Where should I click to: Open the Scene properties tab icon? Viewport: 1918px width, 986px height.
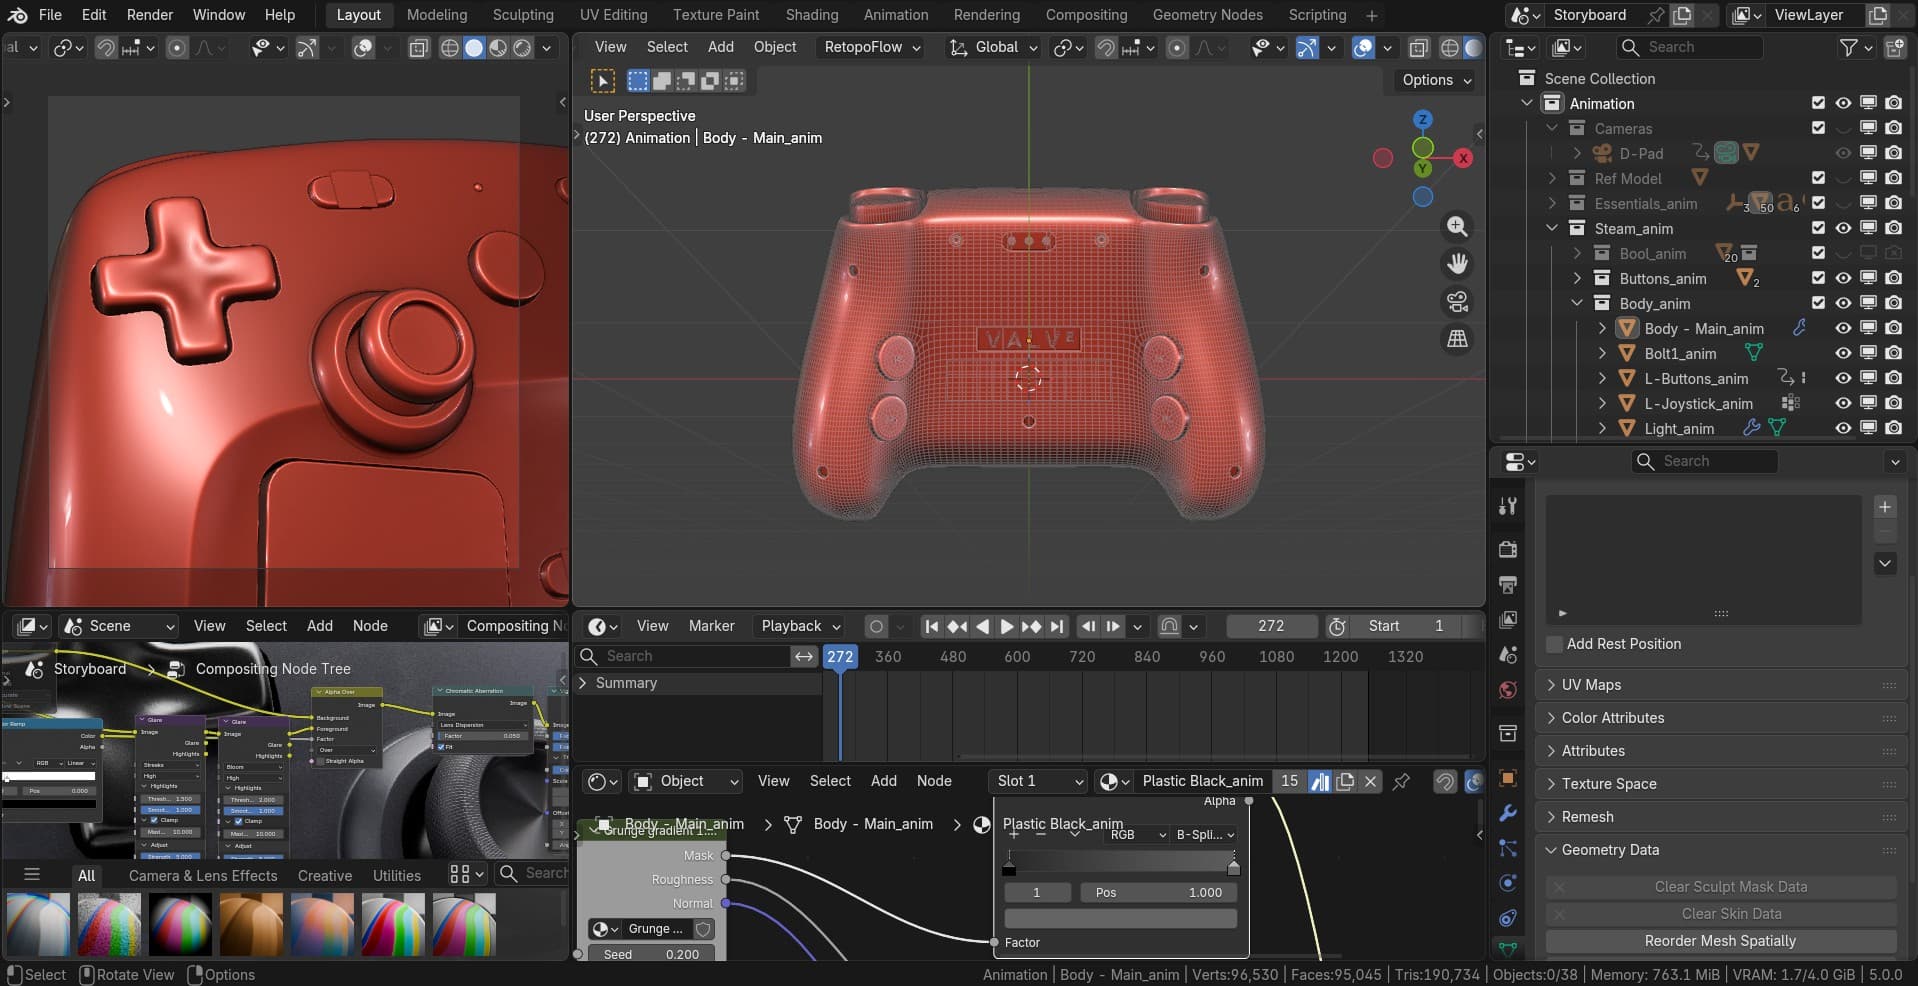(1508, 655)
